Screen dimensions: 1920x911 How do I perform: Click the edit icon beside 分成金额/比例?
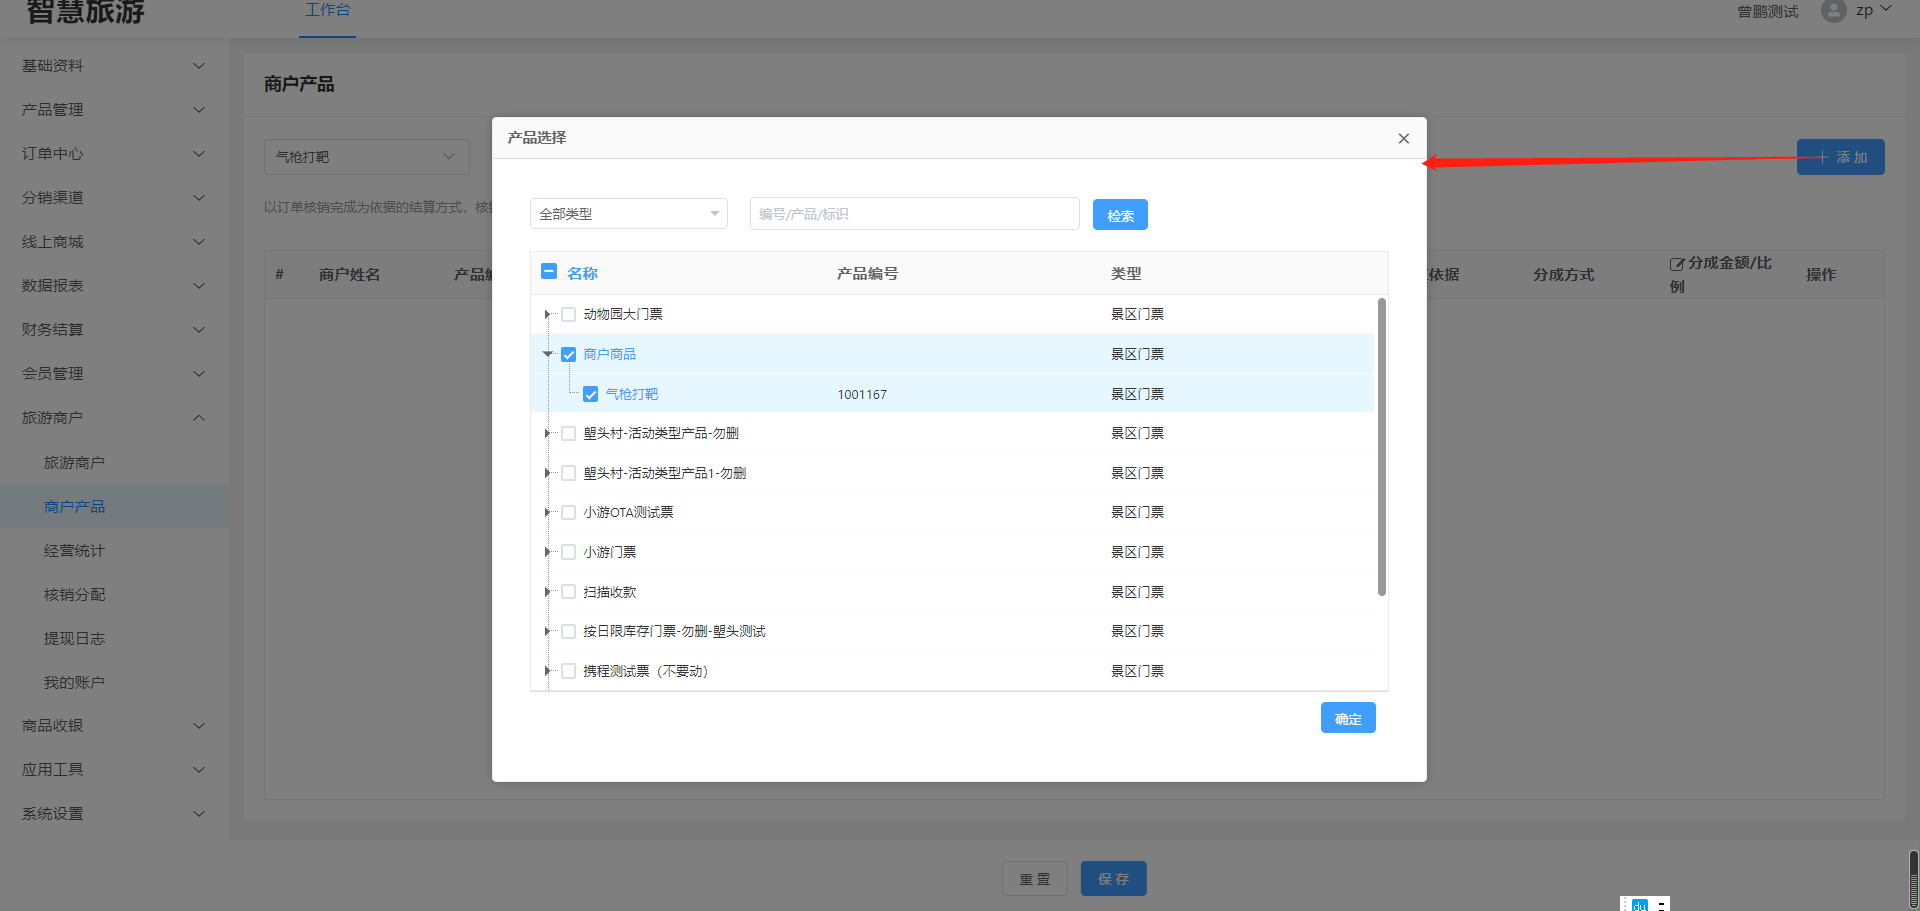pos(1677,264)
